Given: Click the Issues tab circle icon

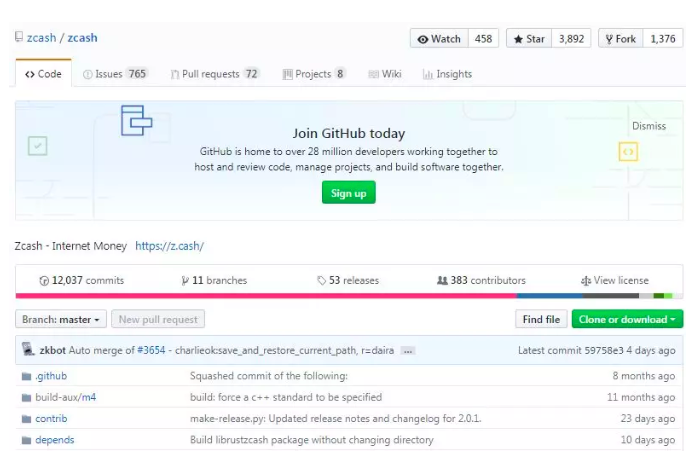Looking at the screenshot, I should [x=88, y=74].
